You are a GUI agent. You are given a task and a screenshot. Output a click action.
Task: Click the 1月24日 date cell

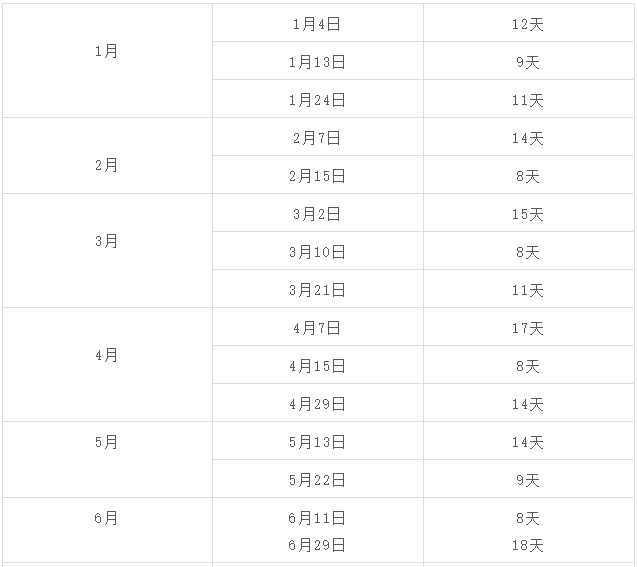[317, 100]
